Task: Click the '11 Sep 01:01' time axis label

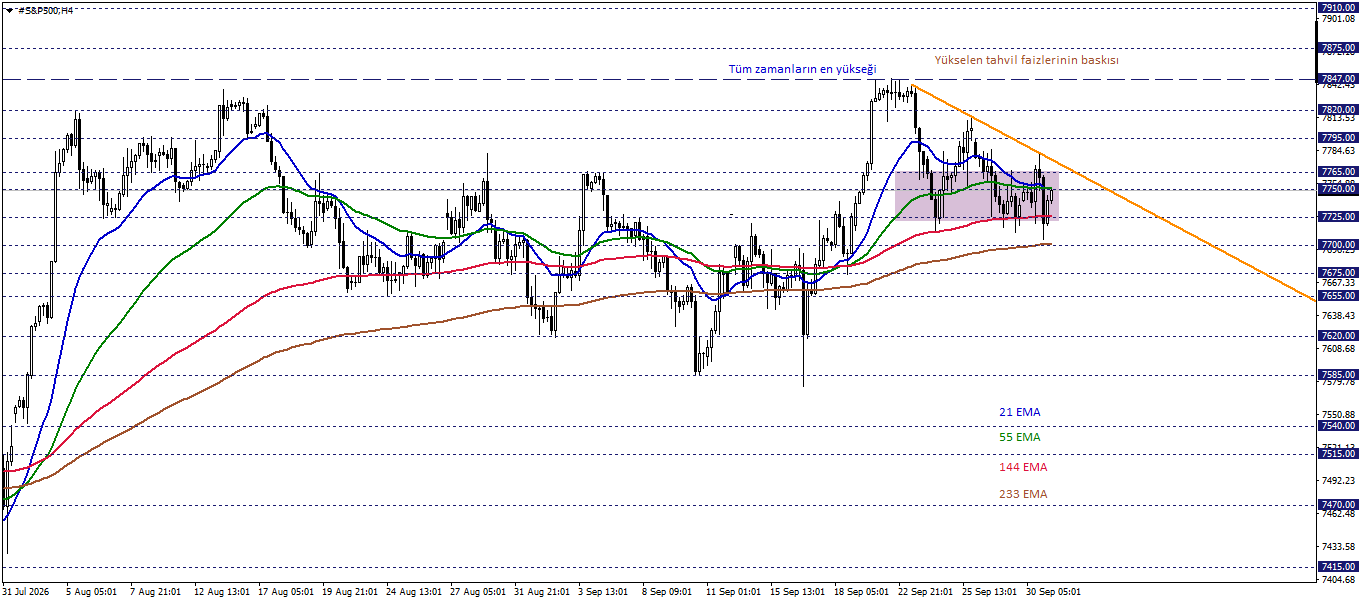Action: point(735,592)
